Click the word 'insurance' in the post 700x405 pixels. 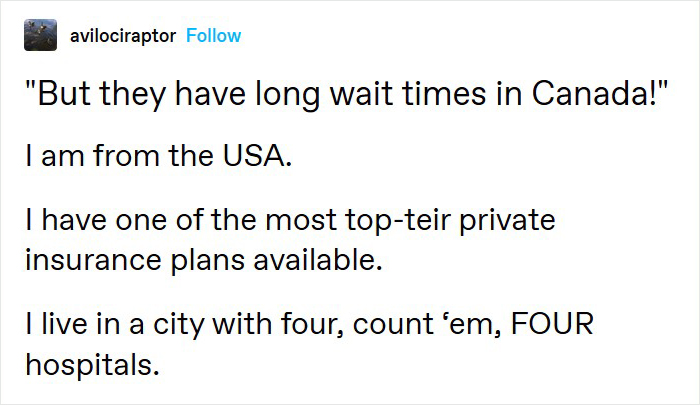coord(93,260)
